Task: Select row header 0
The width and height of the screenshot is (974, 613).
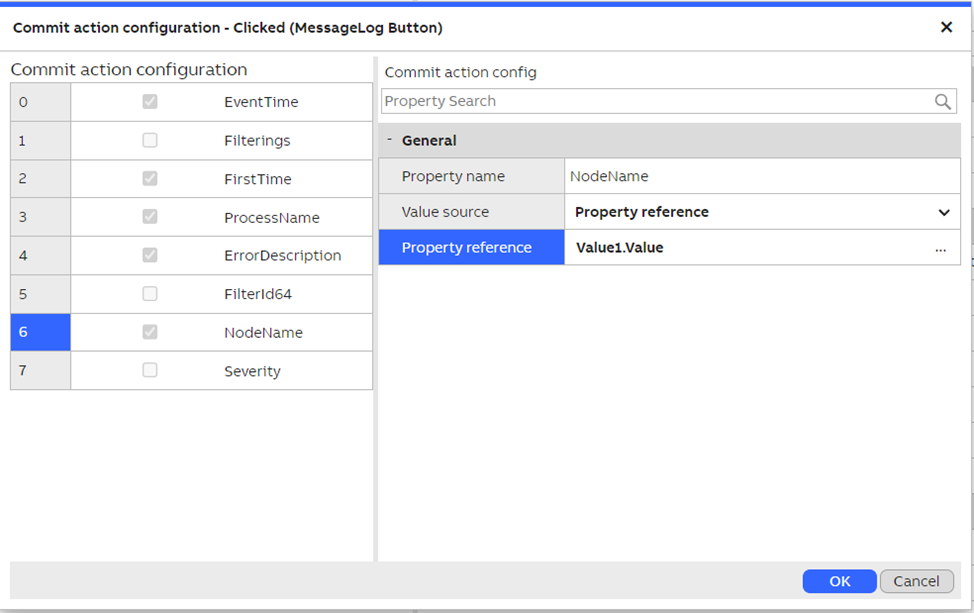Action: [40, 102]
